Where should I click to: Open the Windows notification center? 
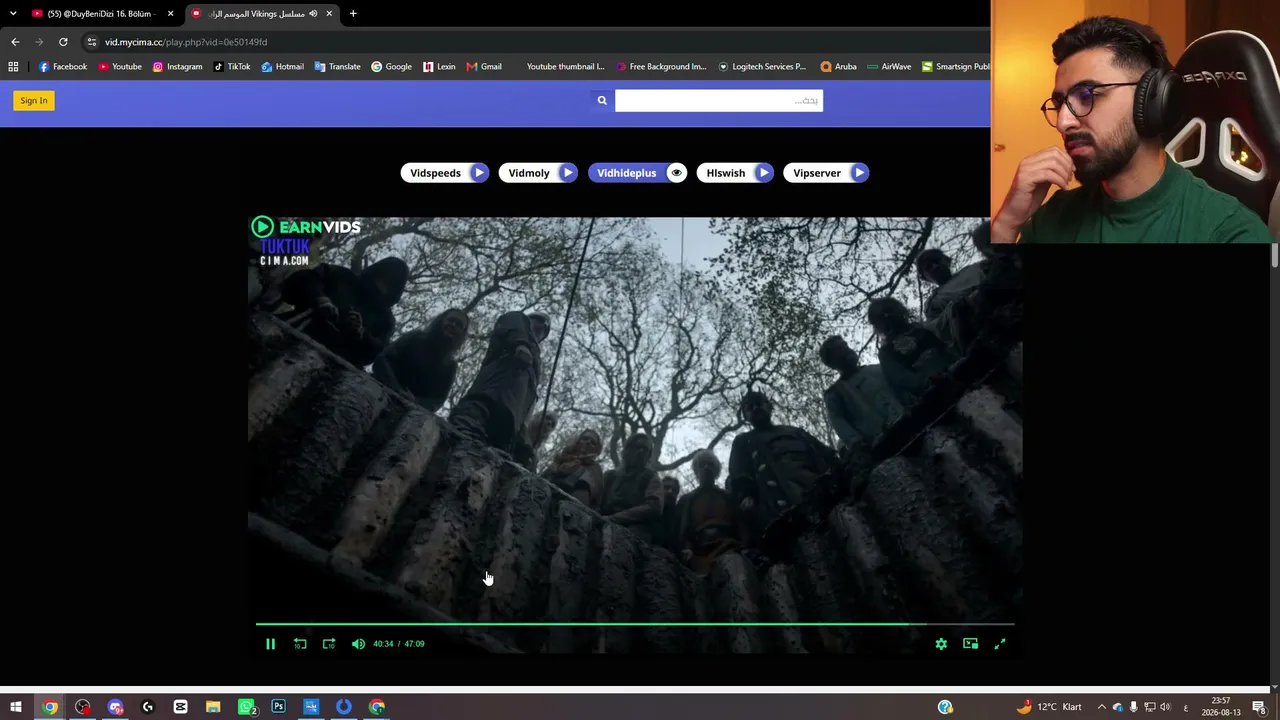(1259, 707)
